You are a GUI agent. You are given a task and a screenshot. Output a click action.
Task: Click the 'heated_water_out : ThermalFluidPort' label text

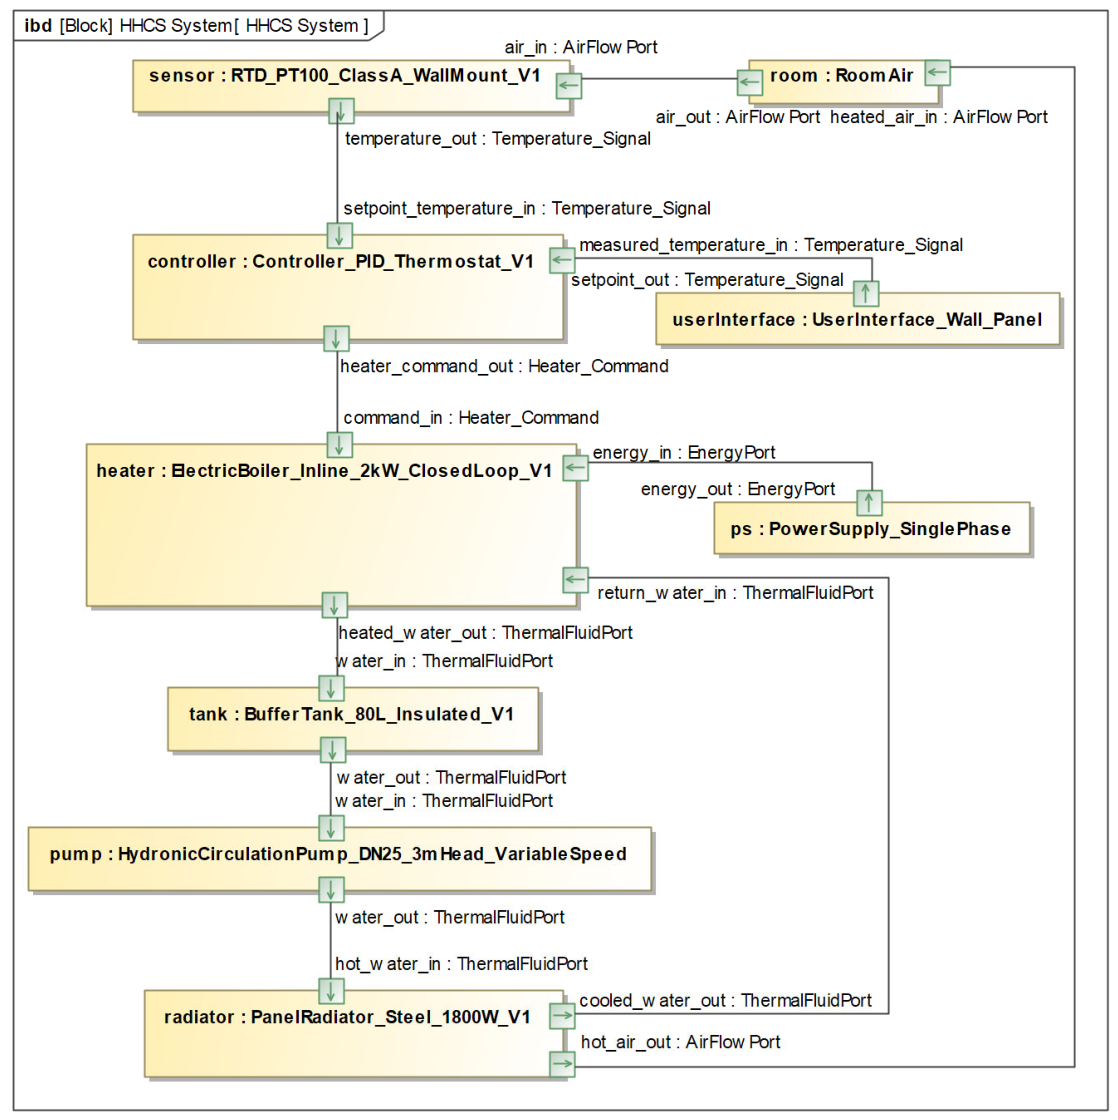pyautogui.click(x=486, y=633)
